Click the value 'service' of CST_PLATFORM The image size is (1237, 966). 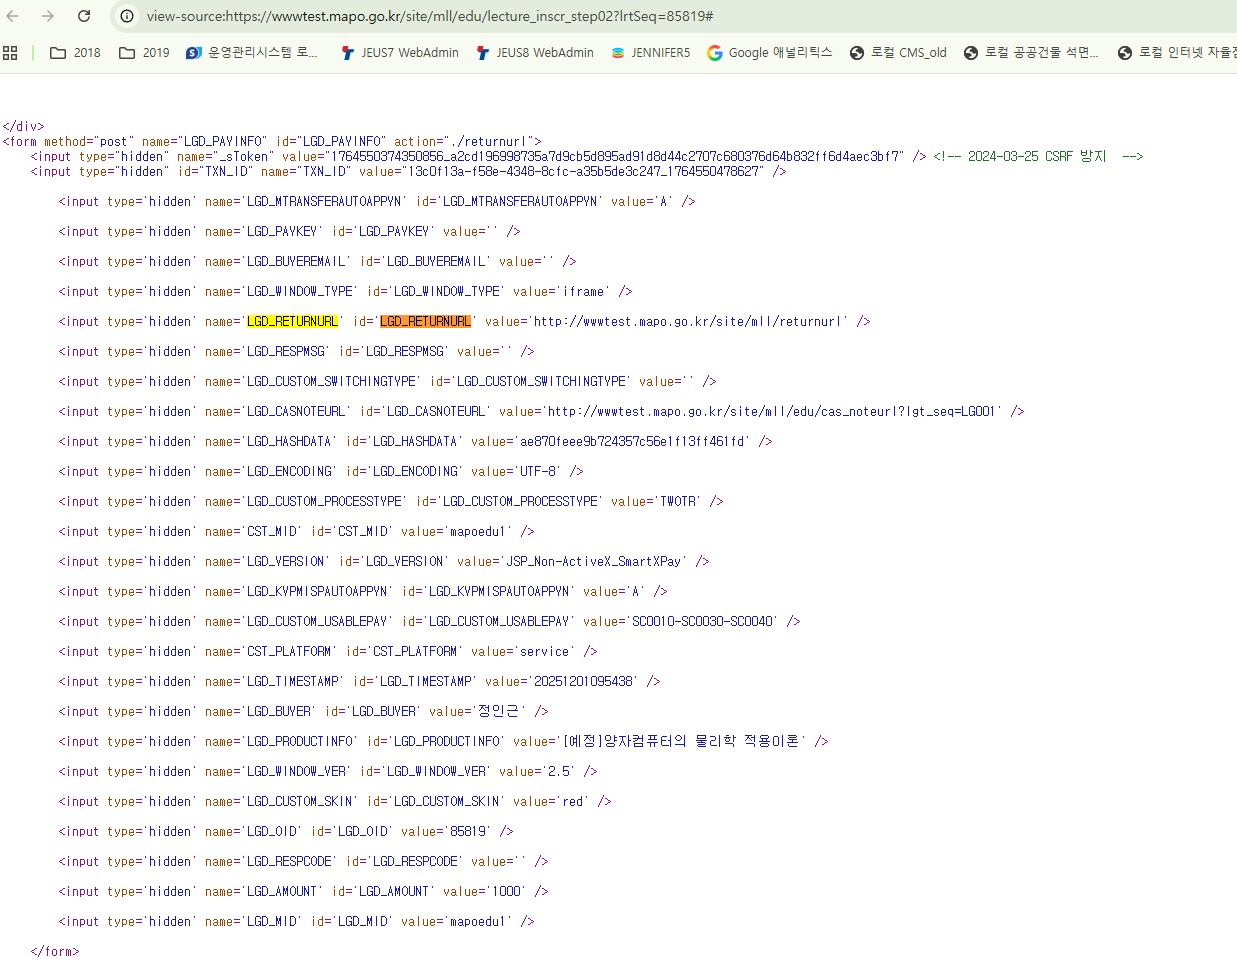click(544, 651)
